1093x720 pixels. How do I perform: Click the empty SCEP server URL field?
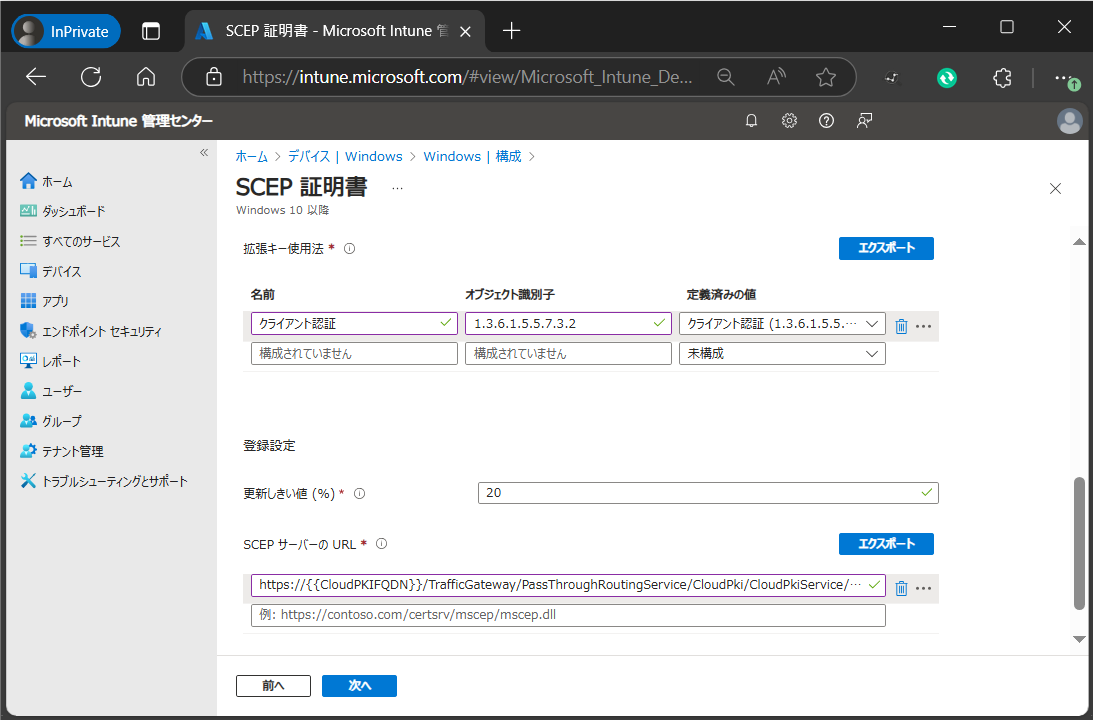pyautogui.click(x=567, y=615)
